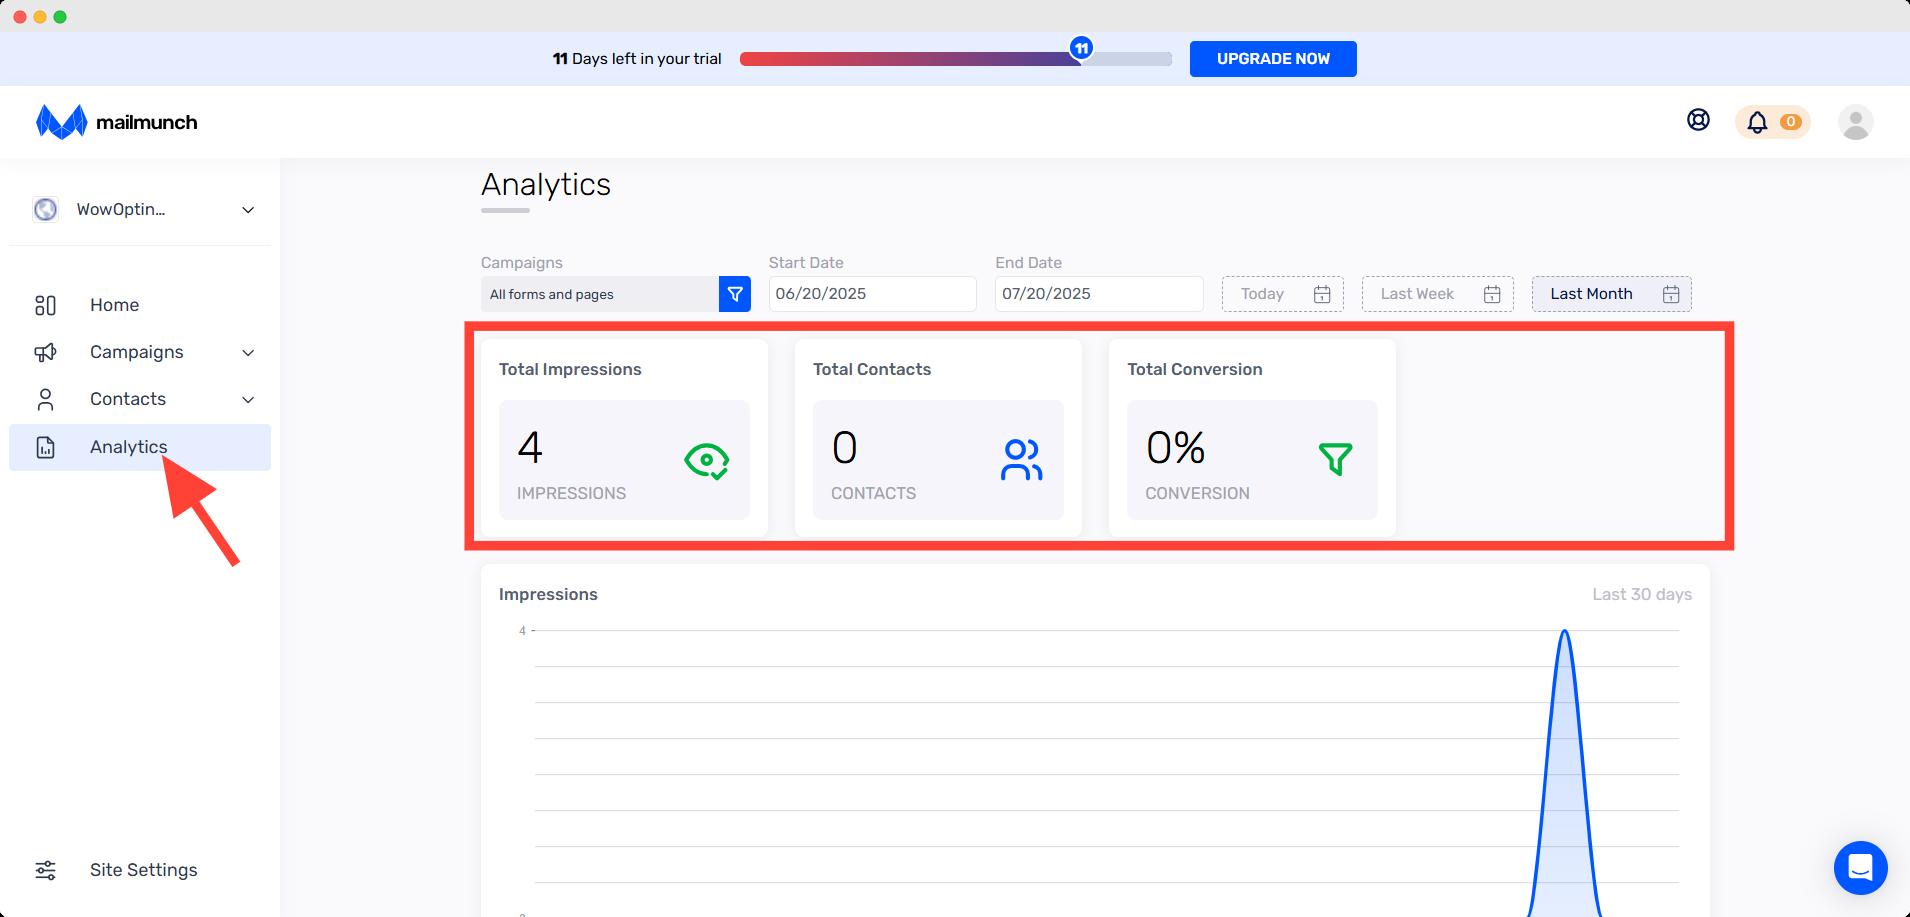Viewport: 1910px width, 917px height.
Task: Click the impressions chart peak
Action: pyautogui.click(x=1564, y=633)
